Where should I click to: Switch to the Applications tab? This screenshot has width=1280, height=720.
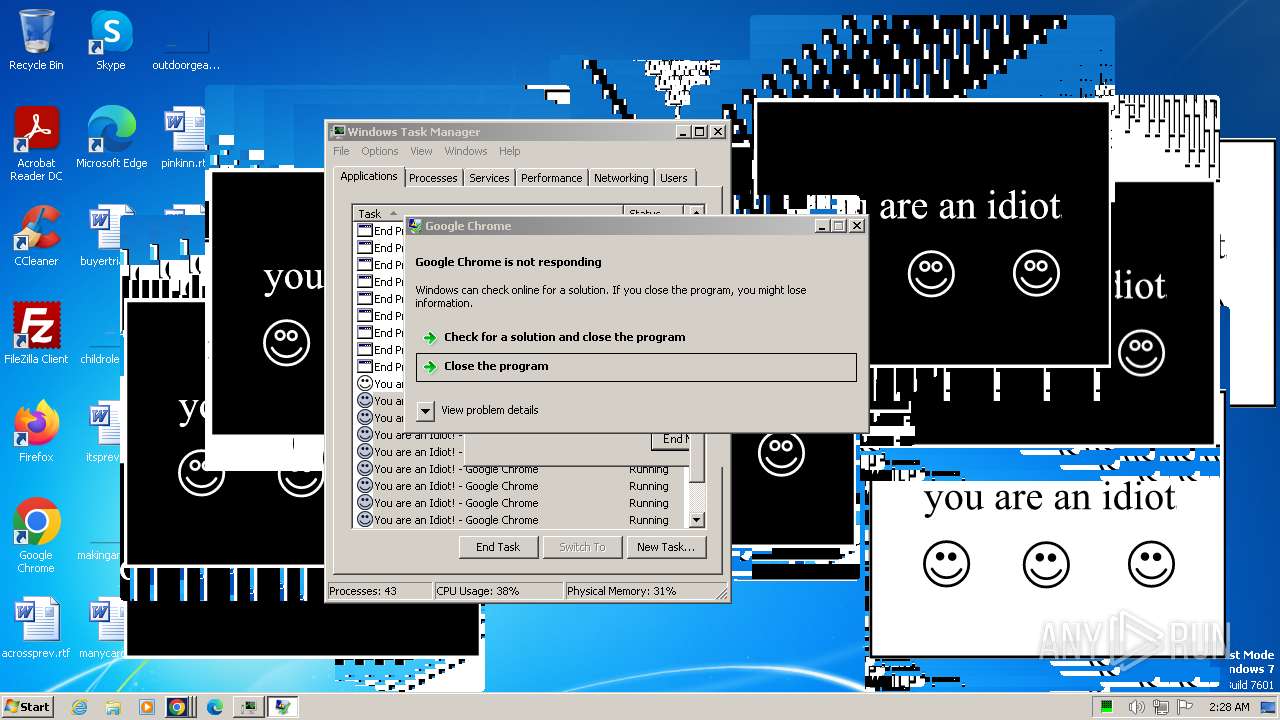(x=369, y=176)
